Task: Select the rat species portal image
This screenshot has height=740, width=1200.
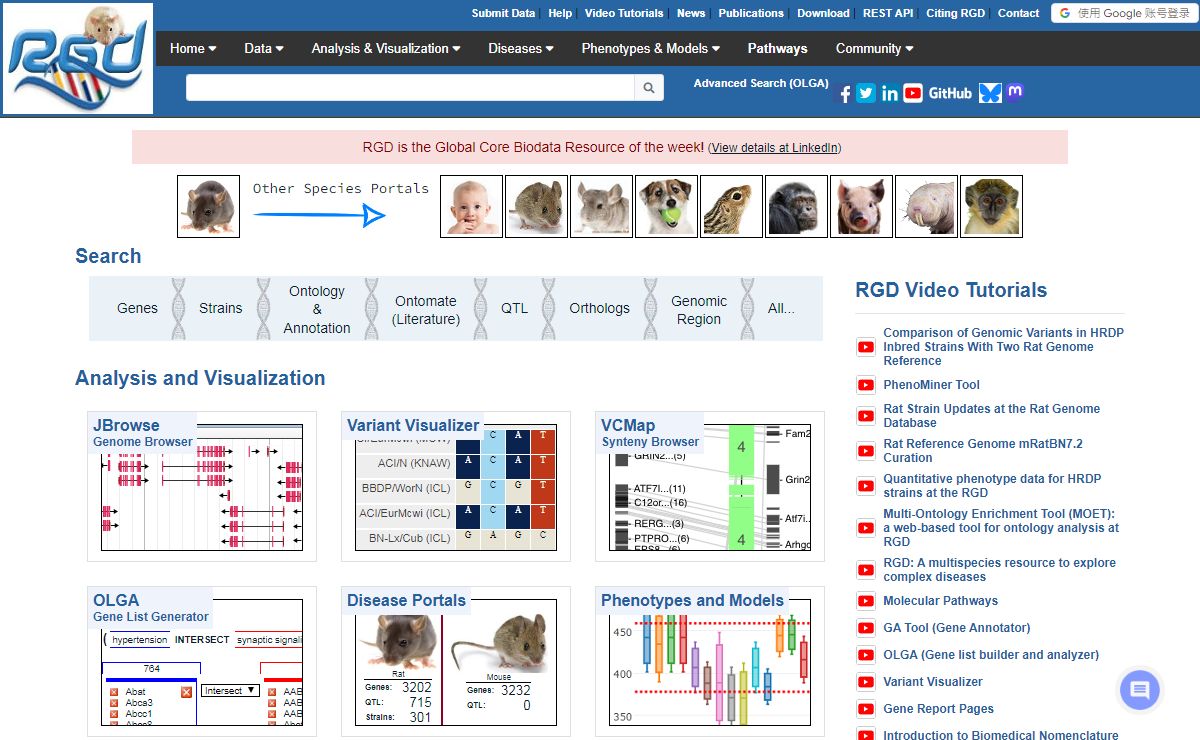Action: 208,206
